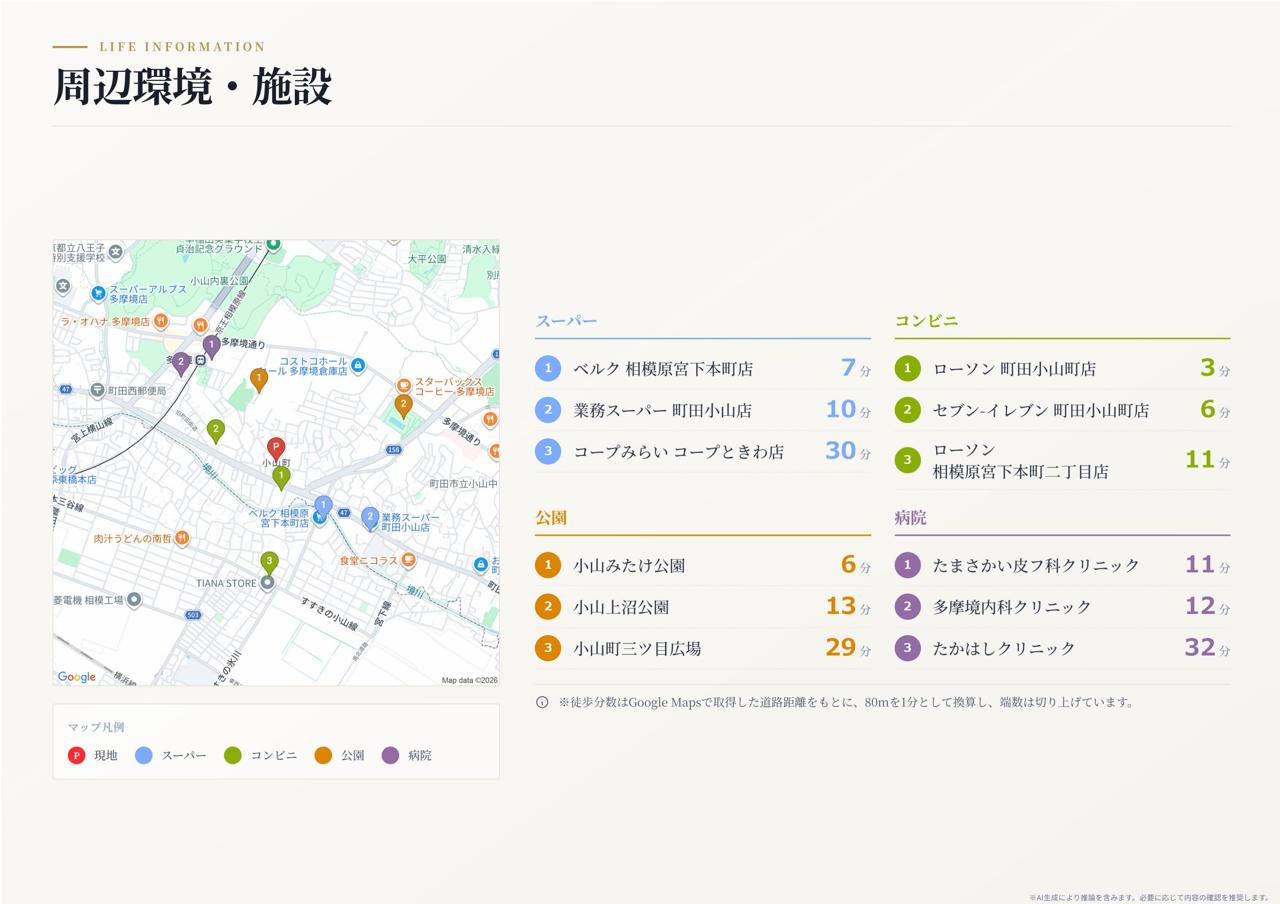The image size is (1280, 904).
Task: Click the 公園 section heading above the park list
Action: pos(551,518)
